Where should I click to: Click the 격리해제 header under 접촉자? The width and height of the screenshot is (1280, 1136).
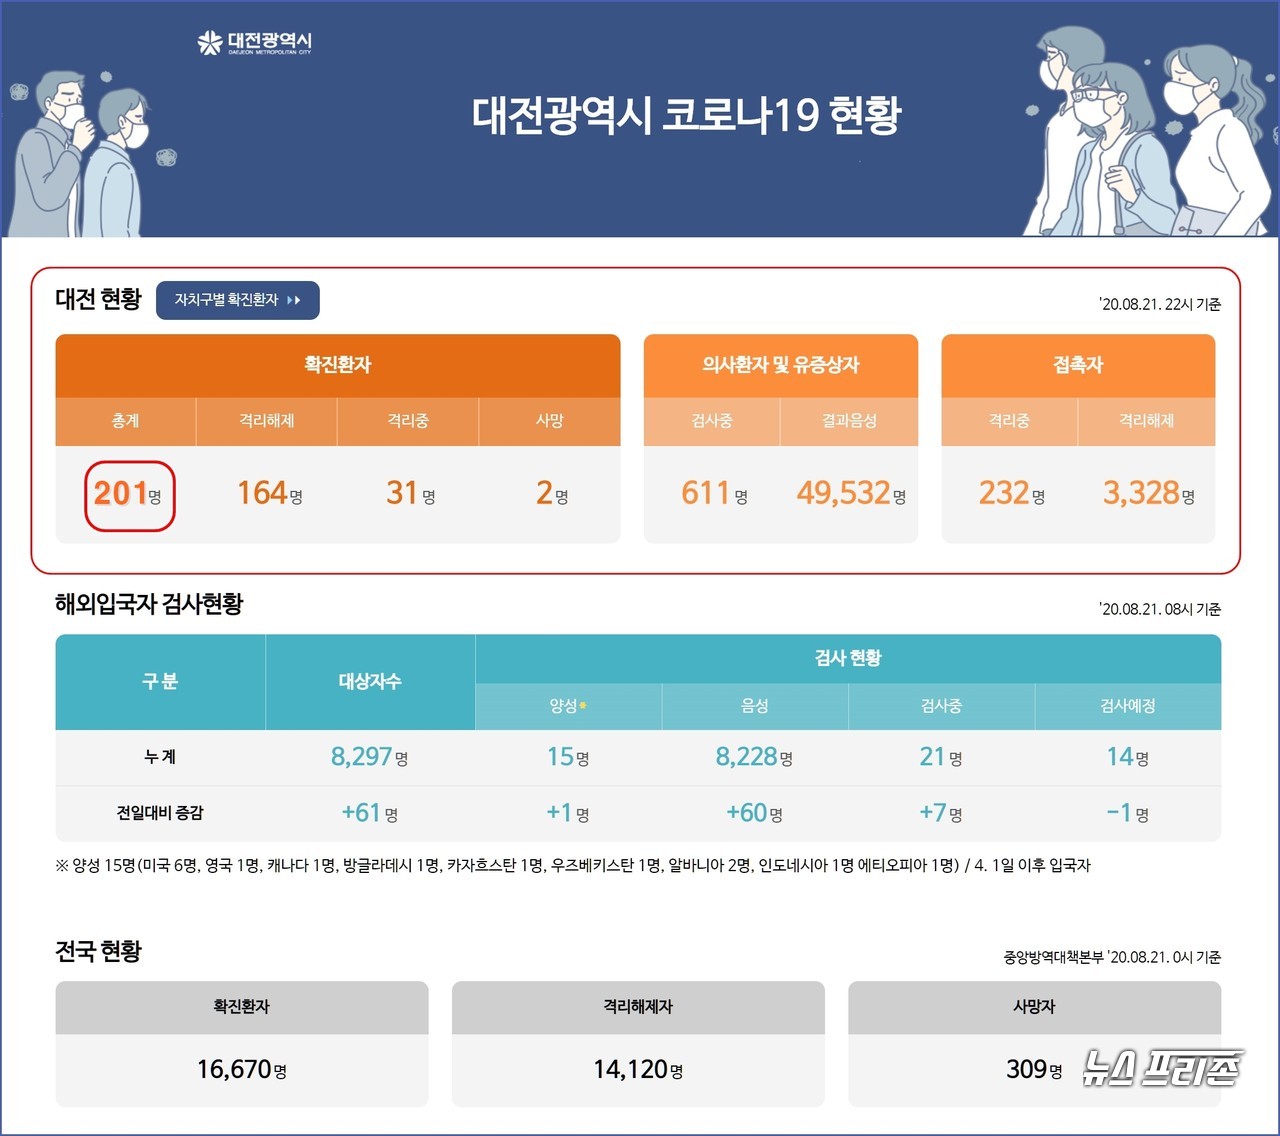pos(1147,421)
